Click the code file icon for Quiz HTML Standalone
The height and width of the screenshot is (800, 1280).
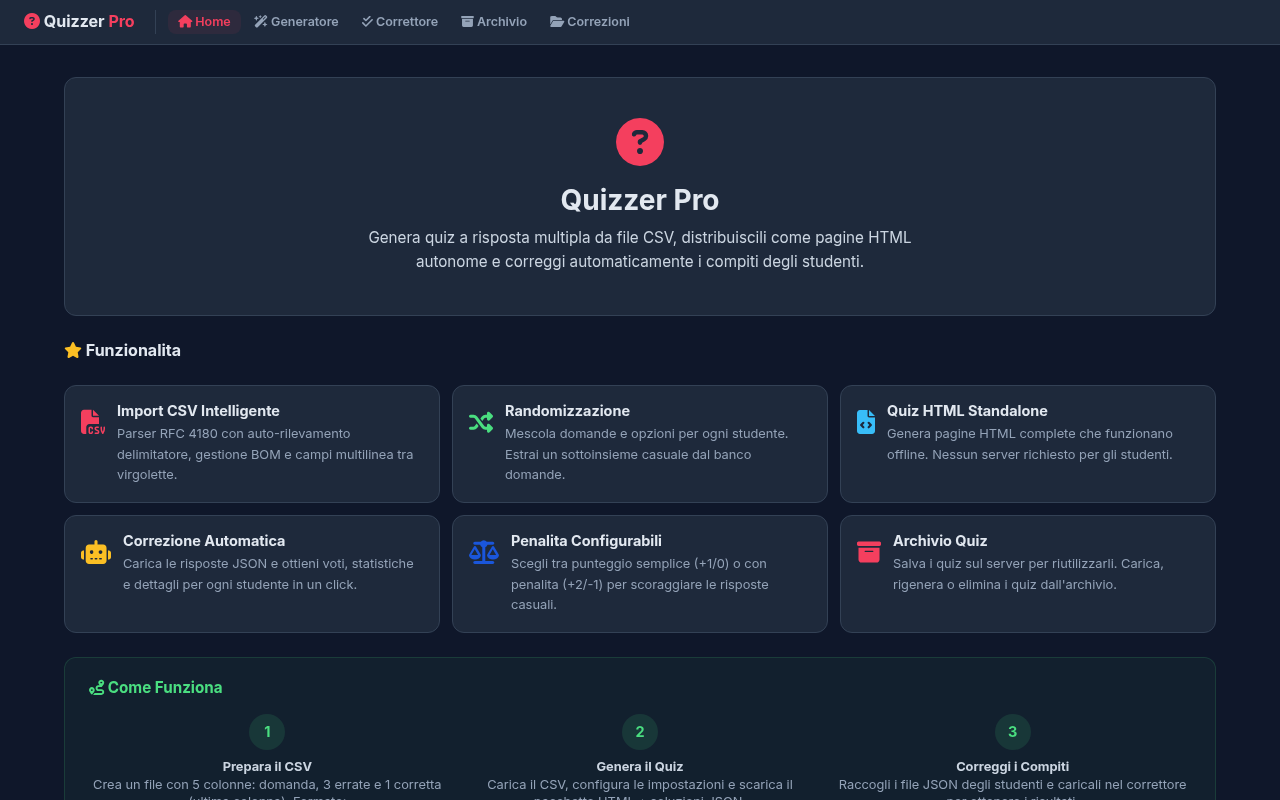pos(866,420)
